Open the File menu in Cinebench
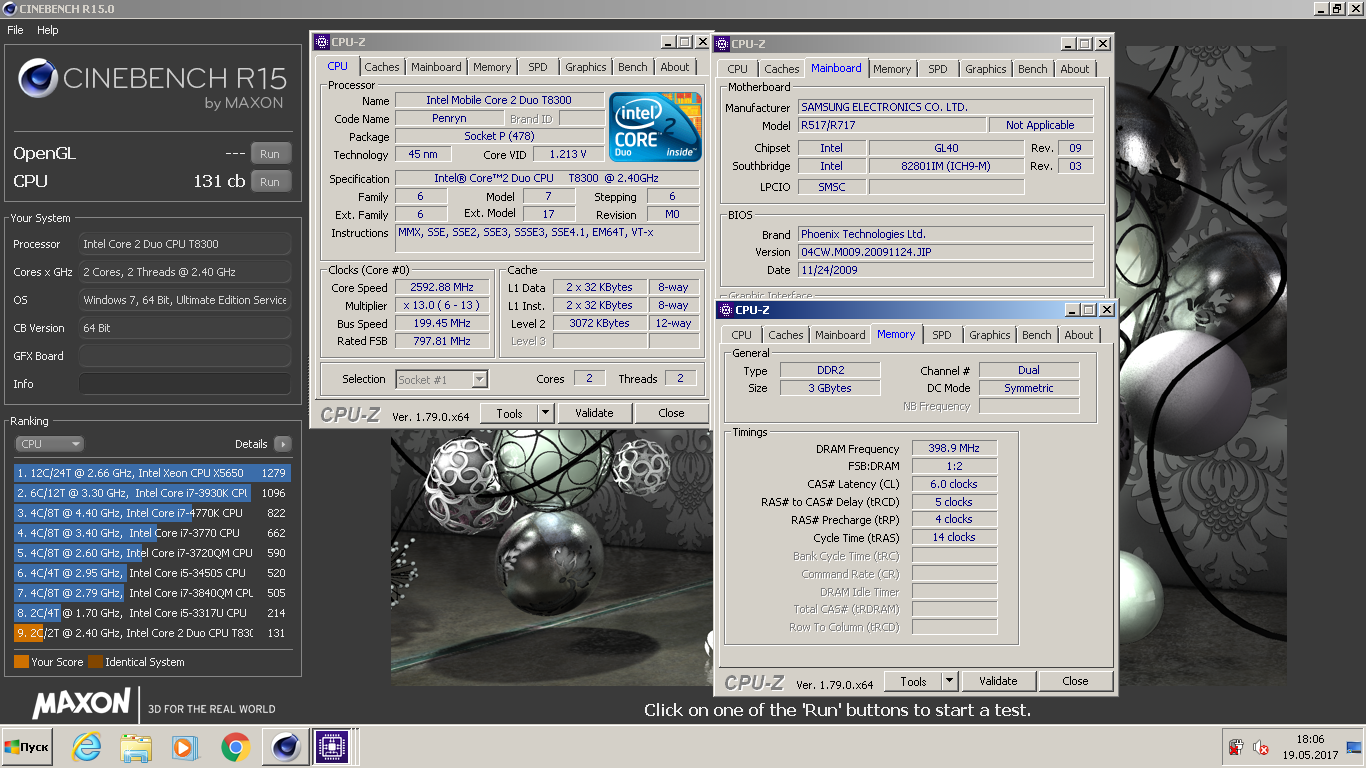The image size is (1366, 768). pos(16,30)
